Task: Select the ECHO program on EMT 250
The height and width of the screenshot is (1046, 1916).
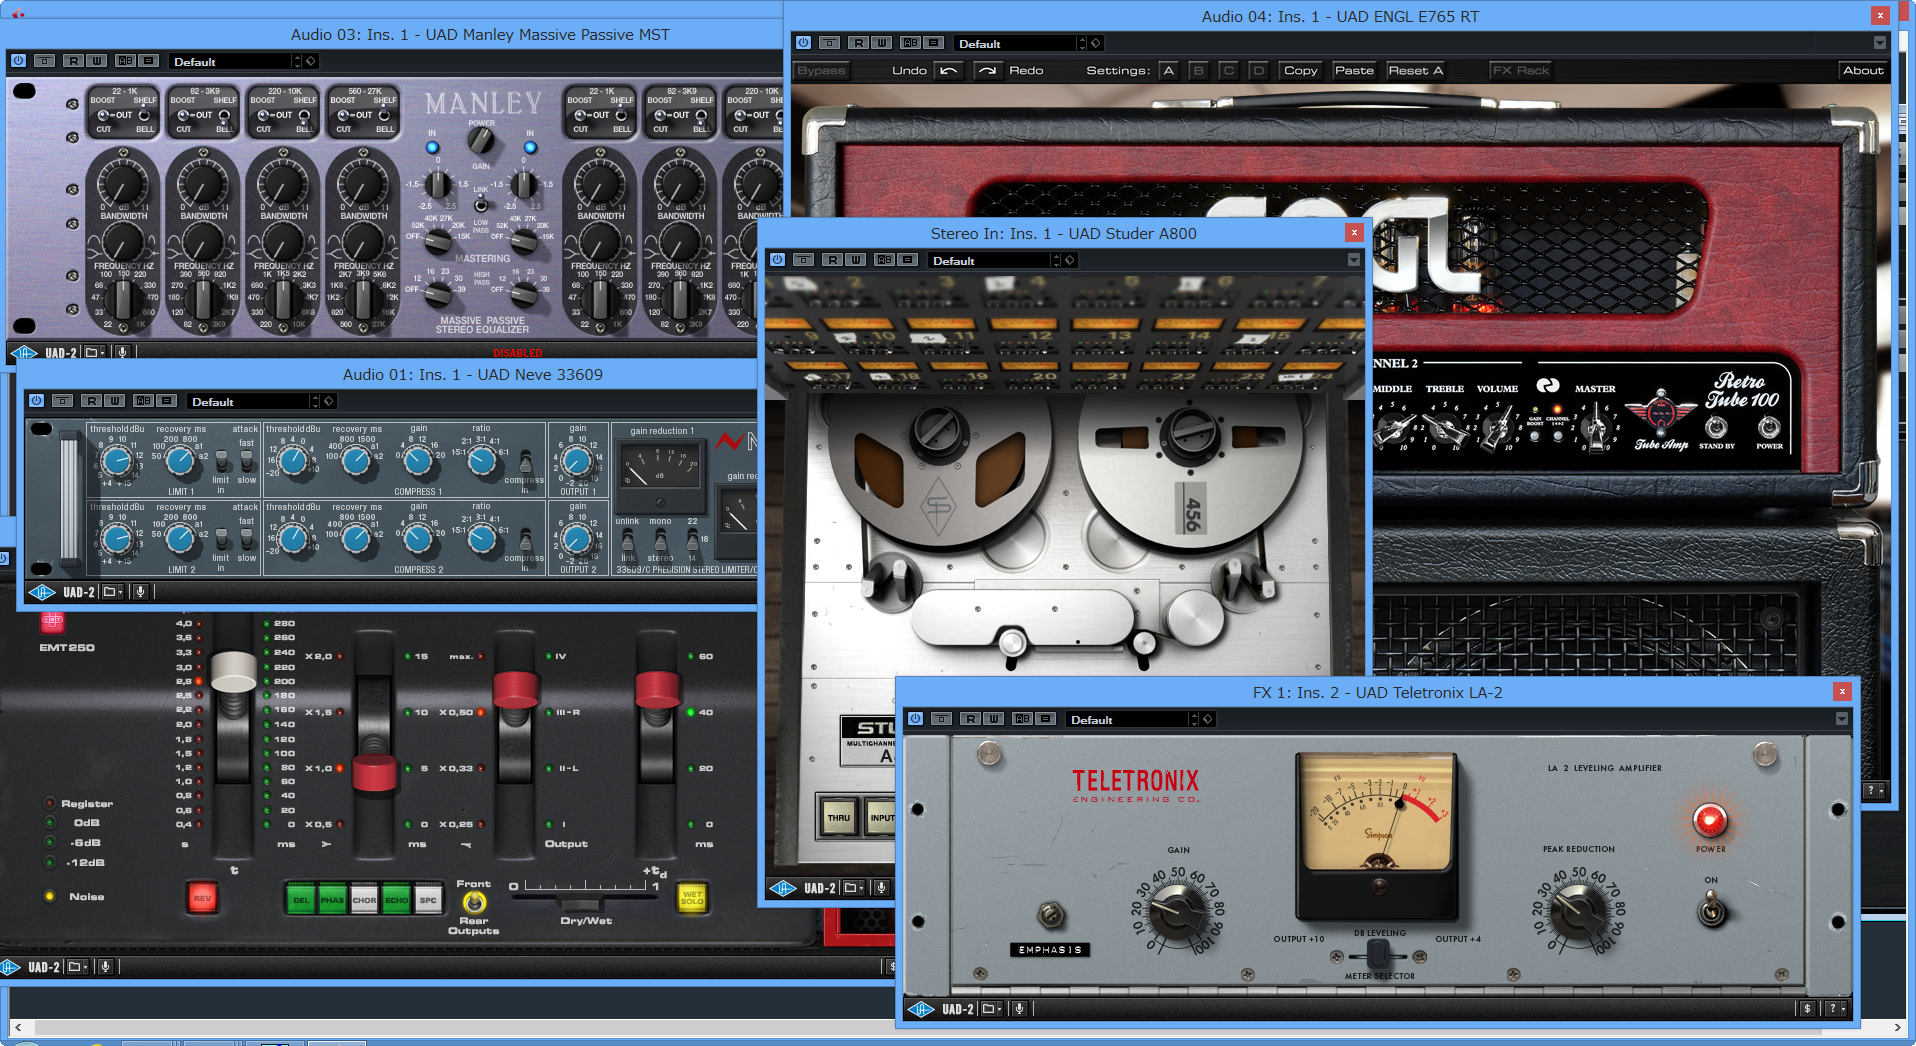Action: (x=396, y=898)
